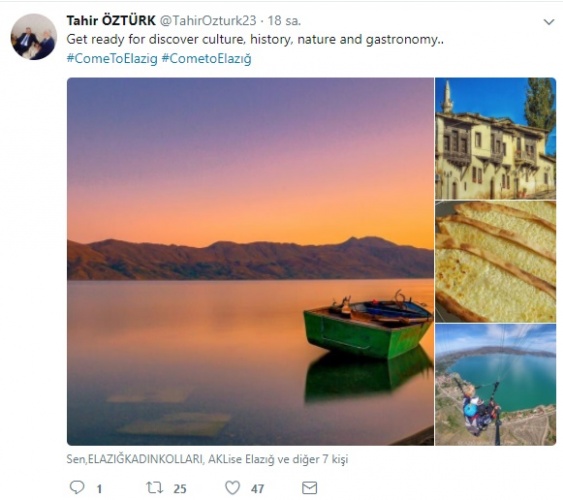Expand tweet options chevron menu
The height and width of the screenshot is (500, 563).
tap(549, 22)
